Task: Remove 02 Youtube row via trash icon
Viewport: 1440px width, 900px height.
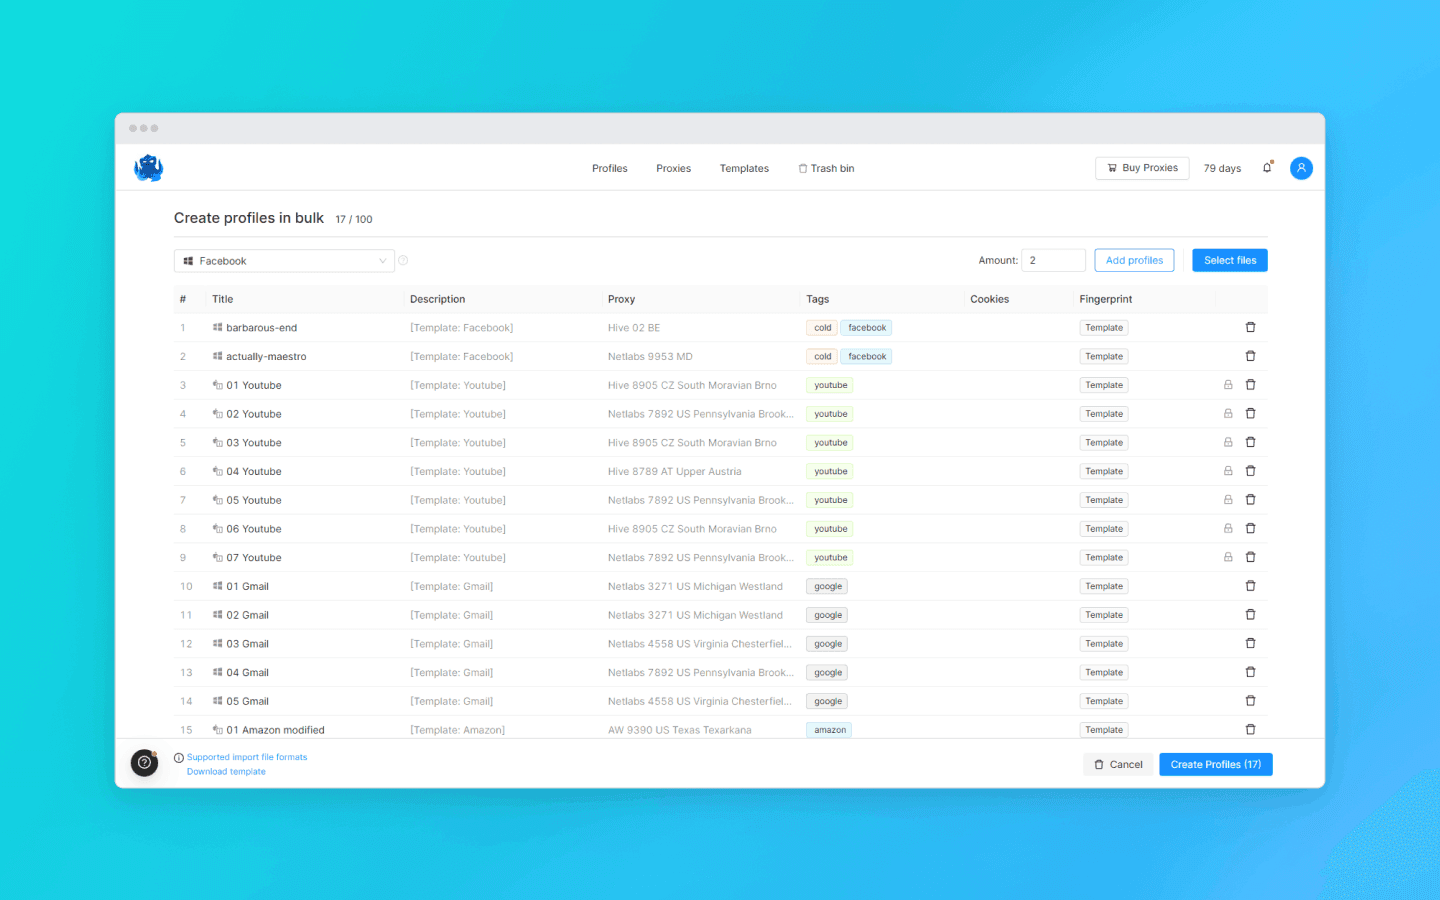Action: (1250, 413)
